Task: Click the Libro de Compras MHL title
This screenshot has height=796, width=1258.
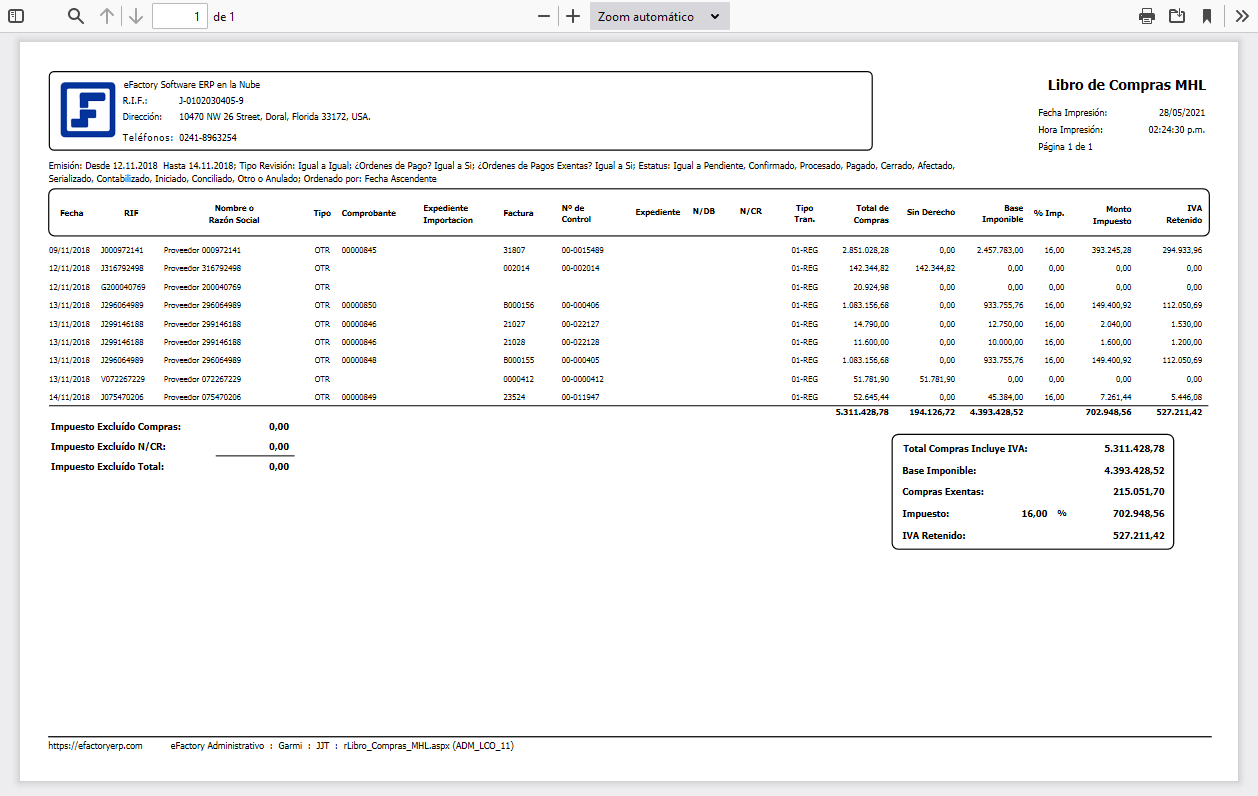Action: (1126, 85)
